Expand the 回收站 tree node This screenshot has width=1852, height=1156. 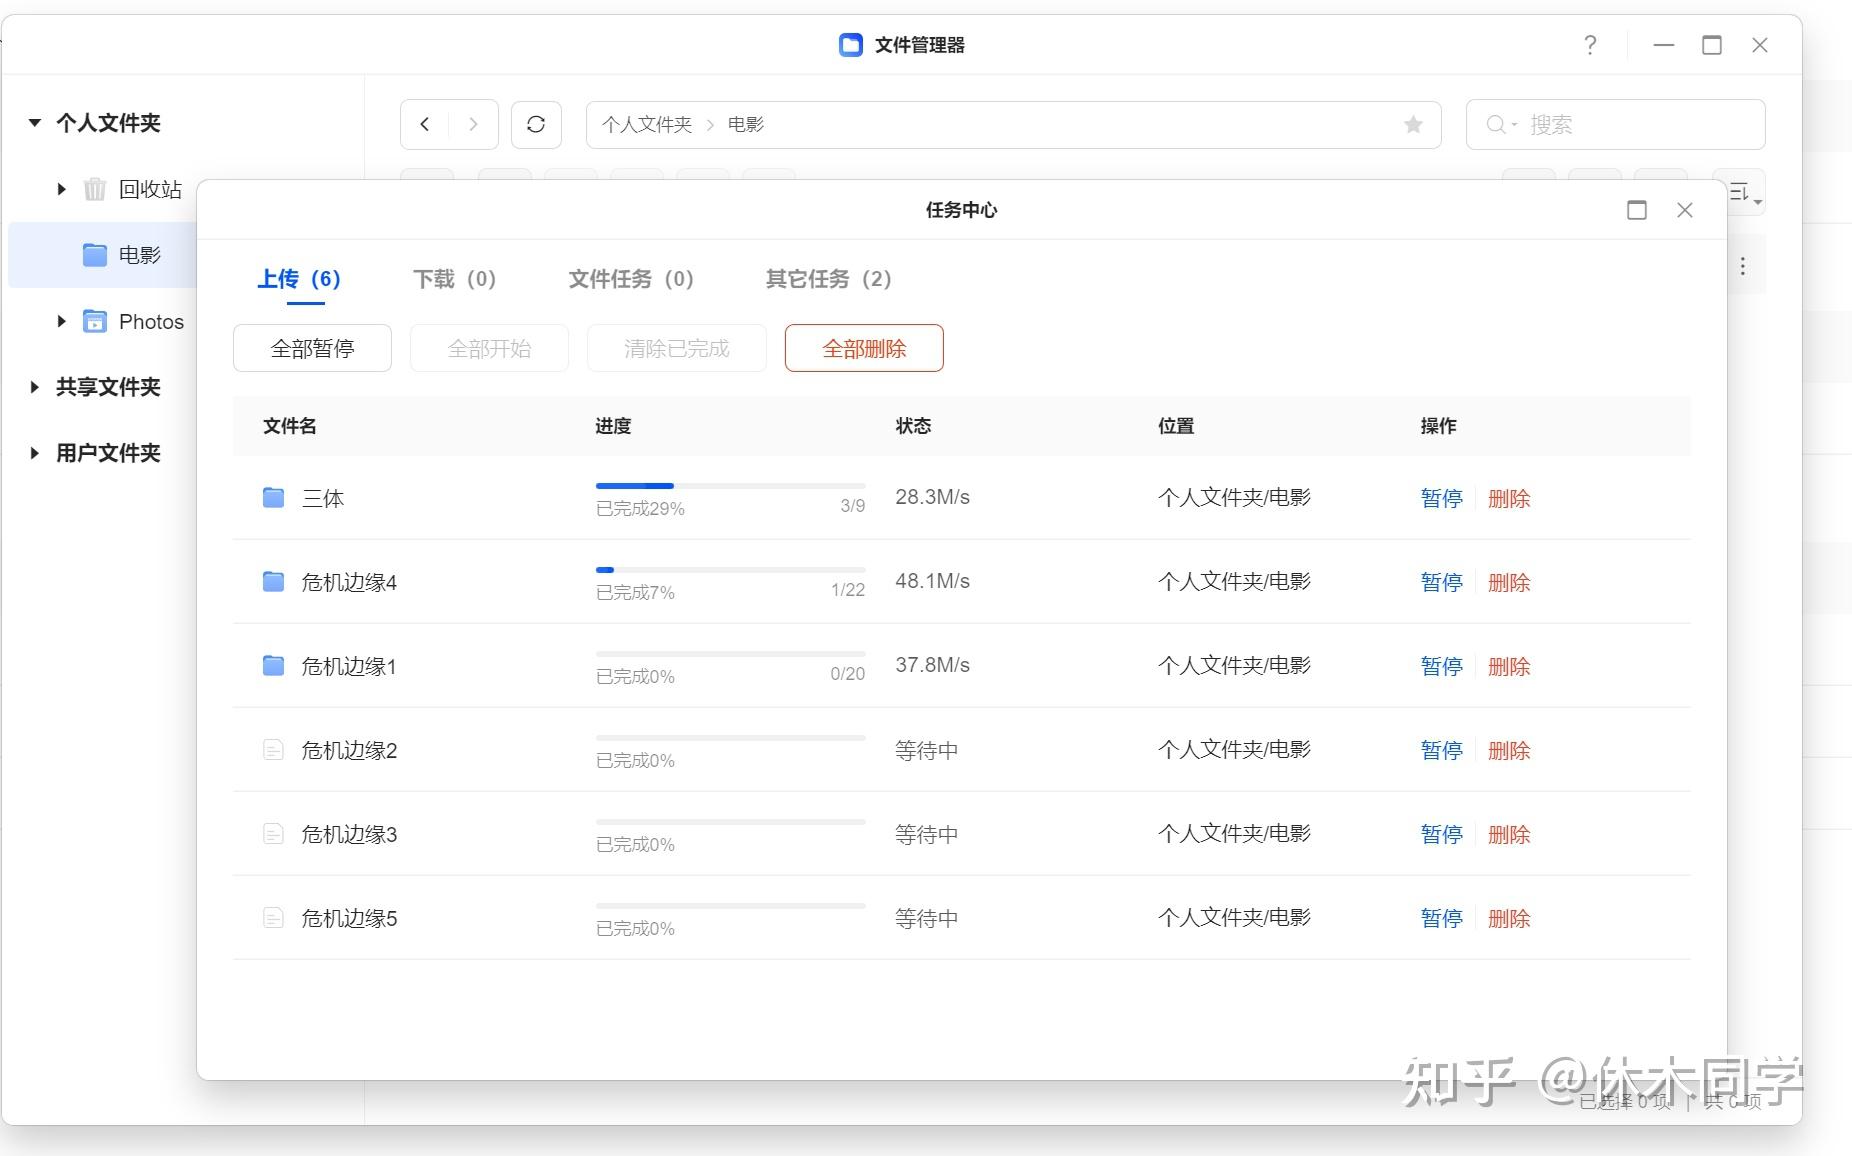point(61,189)
